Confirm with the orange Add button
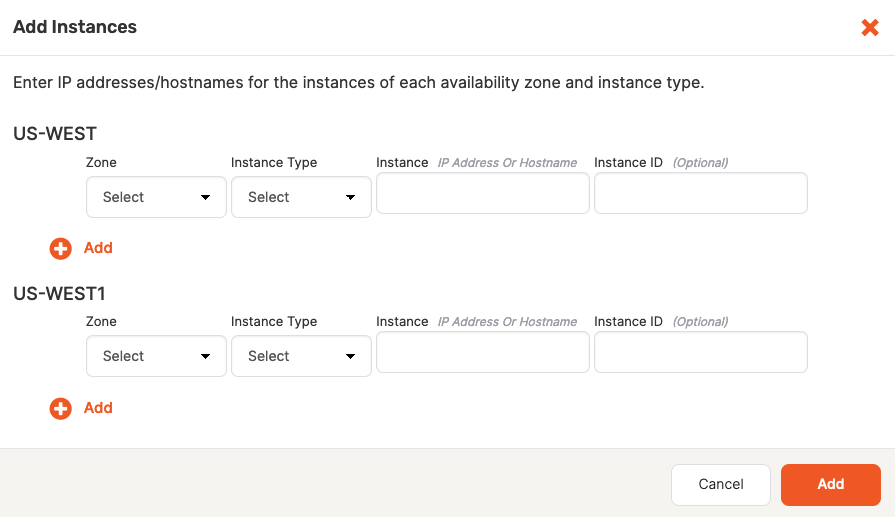The image size is (895, 517). 830,484
